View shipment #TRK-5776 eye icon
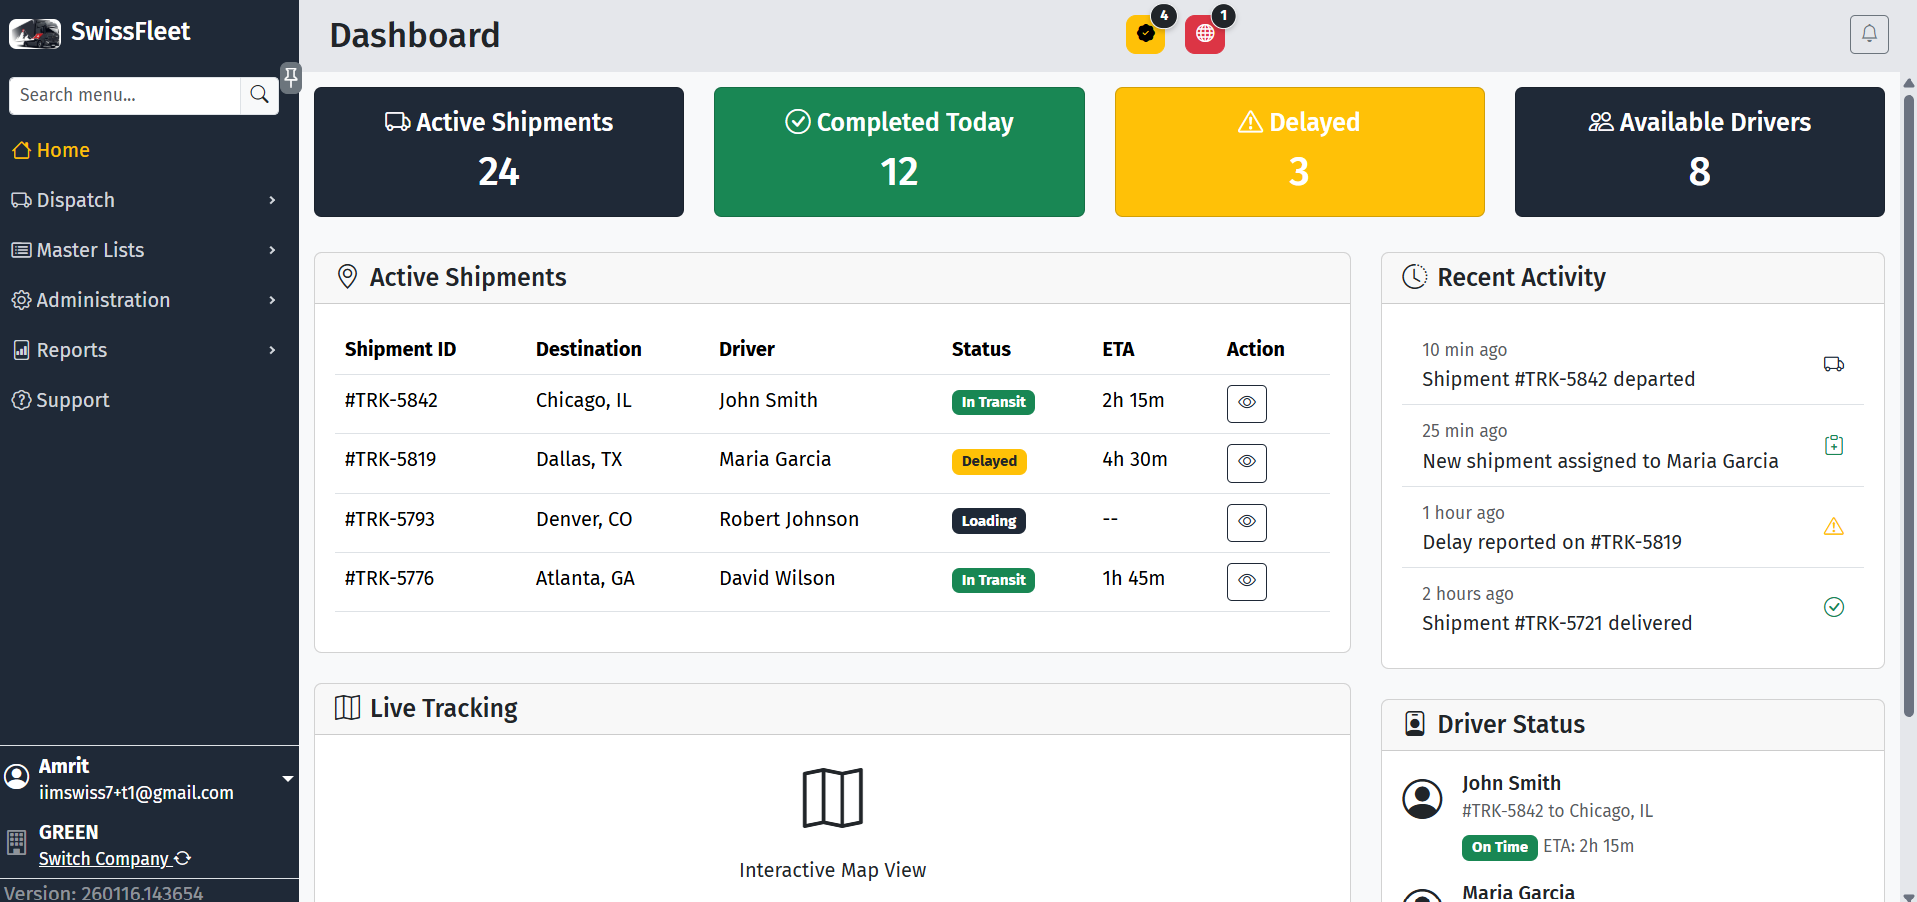 click(1247, 581)
